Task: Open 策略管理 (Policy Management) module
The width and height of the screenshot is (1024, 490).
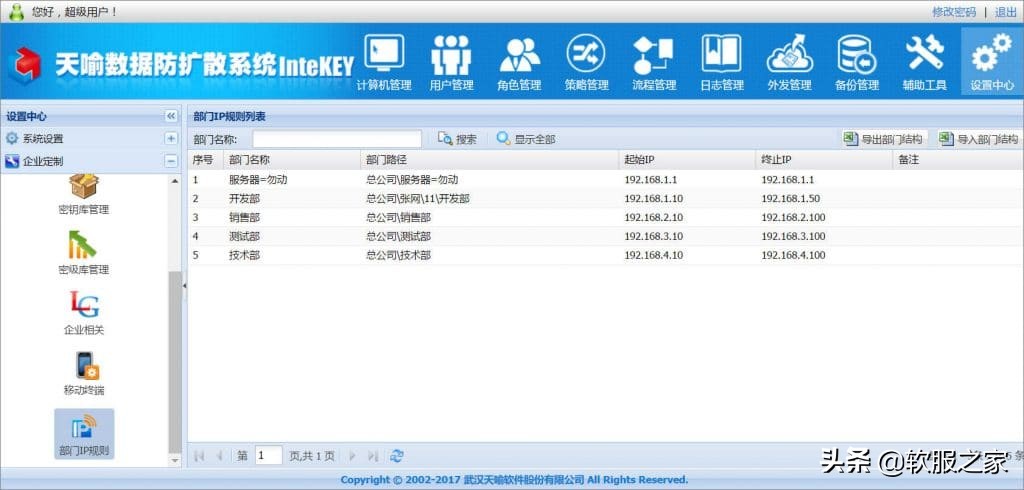Action: 586,63
